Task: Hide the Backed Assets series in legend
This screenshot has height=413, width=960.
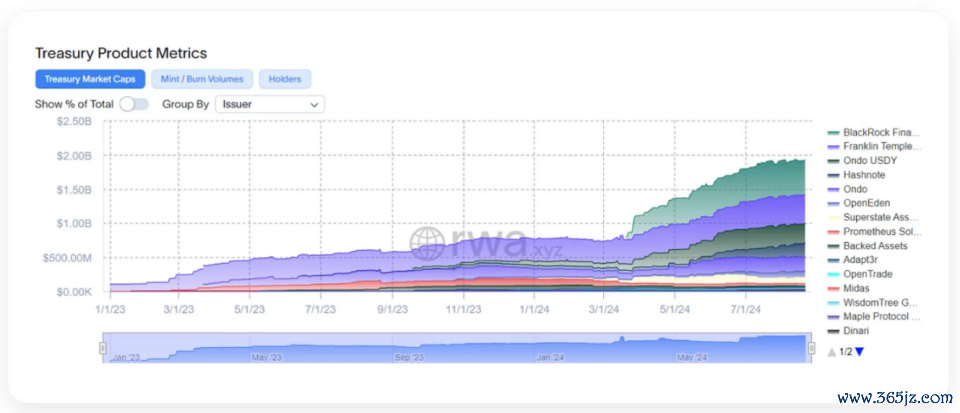Action: point(875,246)
